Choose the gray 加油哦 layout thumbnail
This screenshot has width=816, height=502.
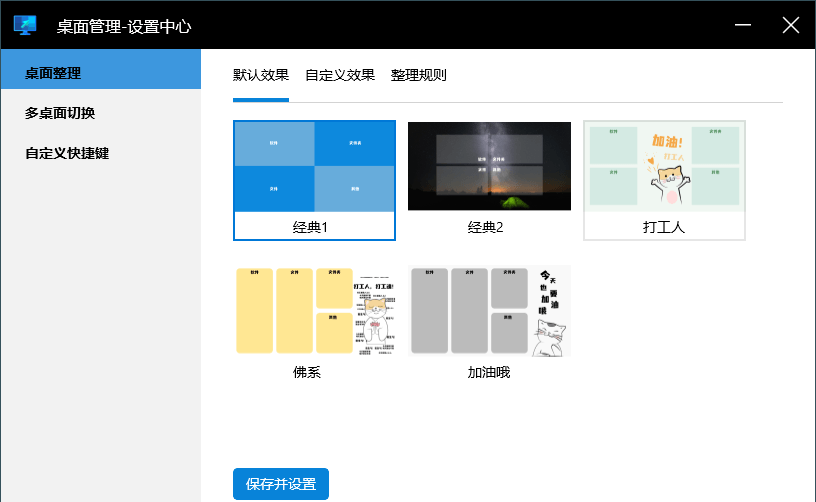pyautogui.click(x=489, y=310)
